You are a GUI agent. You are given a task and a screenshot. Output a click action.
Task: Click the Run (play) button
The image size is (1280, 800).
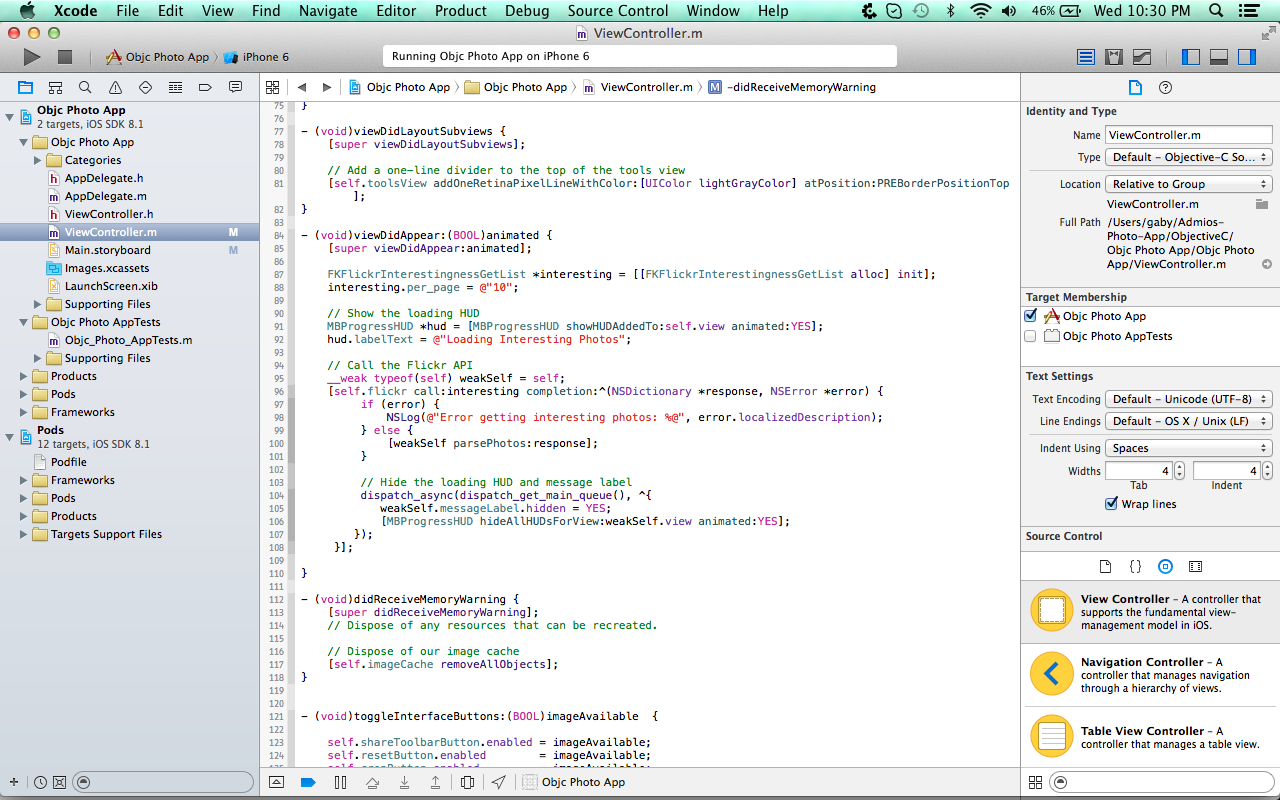tap(32, 57)
